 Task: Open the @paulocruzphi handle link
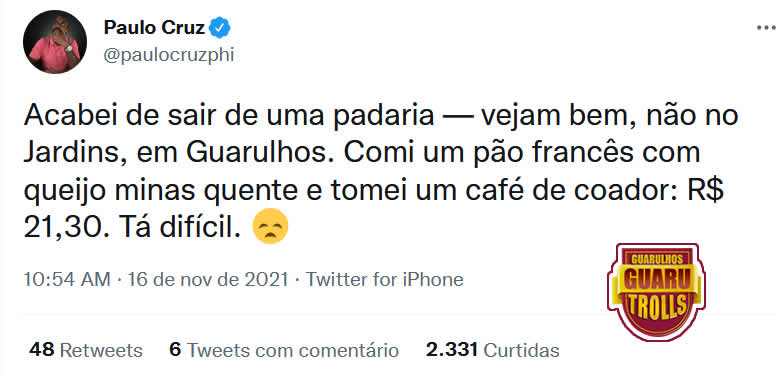pos(168,55)
